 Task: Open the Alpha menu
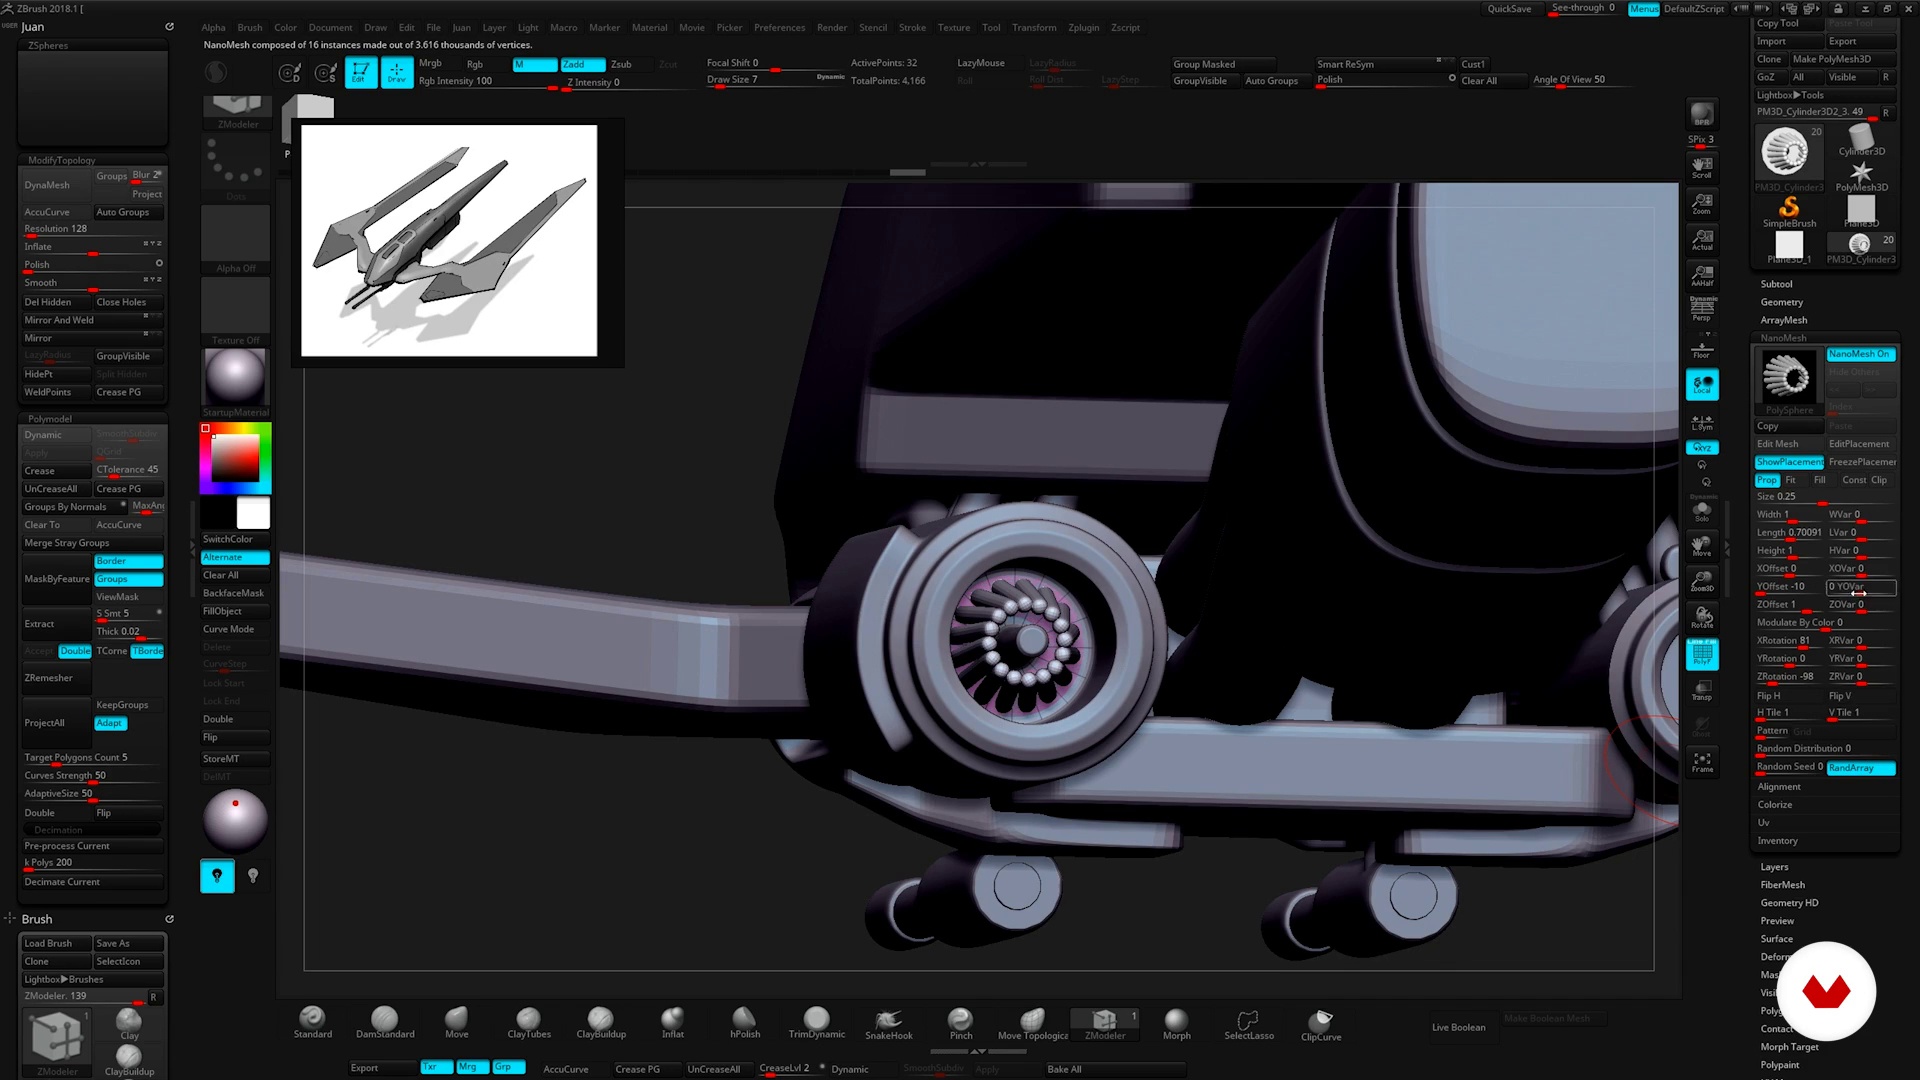pos(213,28)
